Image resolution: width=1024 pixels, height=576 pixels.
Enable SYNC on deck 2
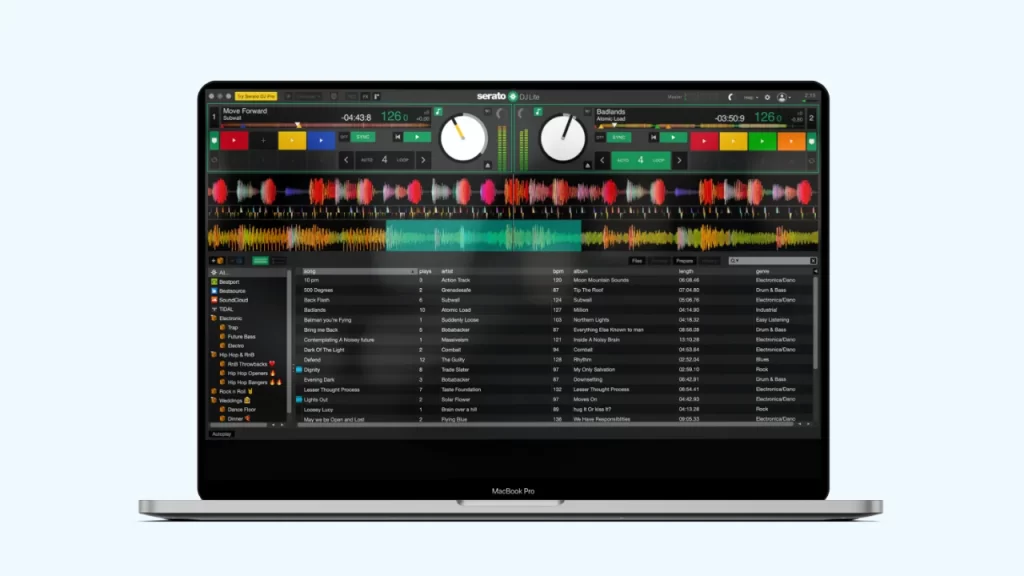tap(619, 137)
